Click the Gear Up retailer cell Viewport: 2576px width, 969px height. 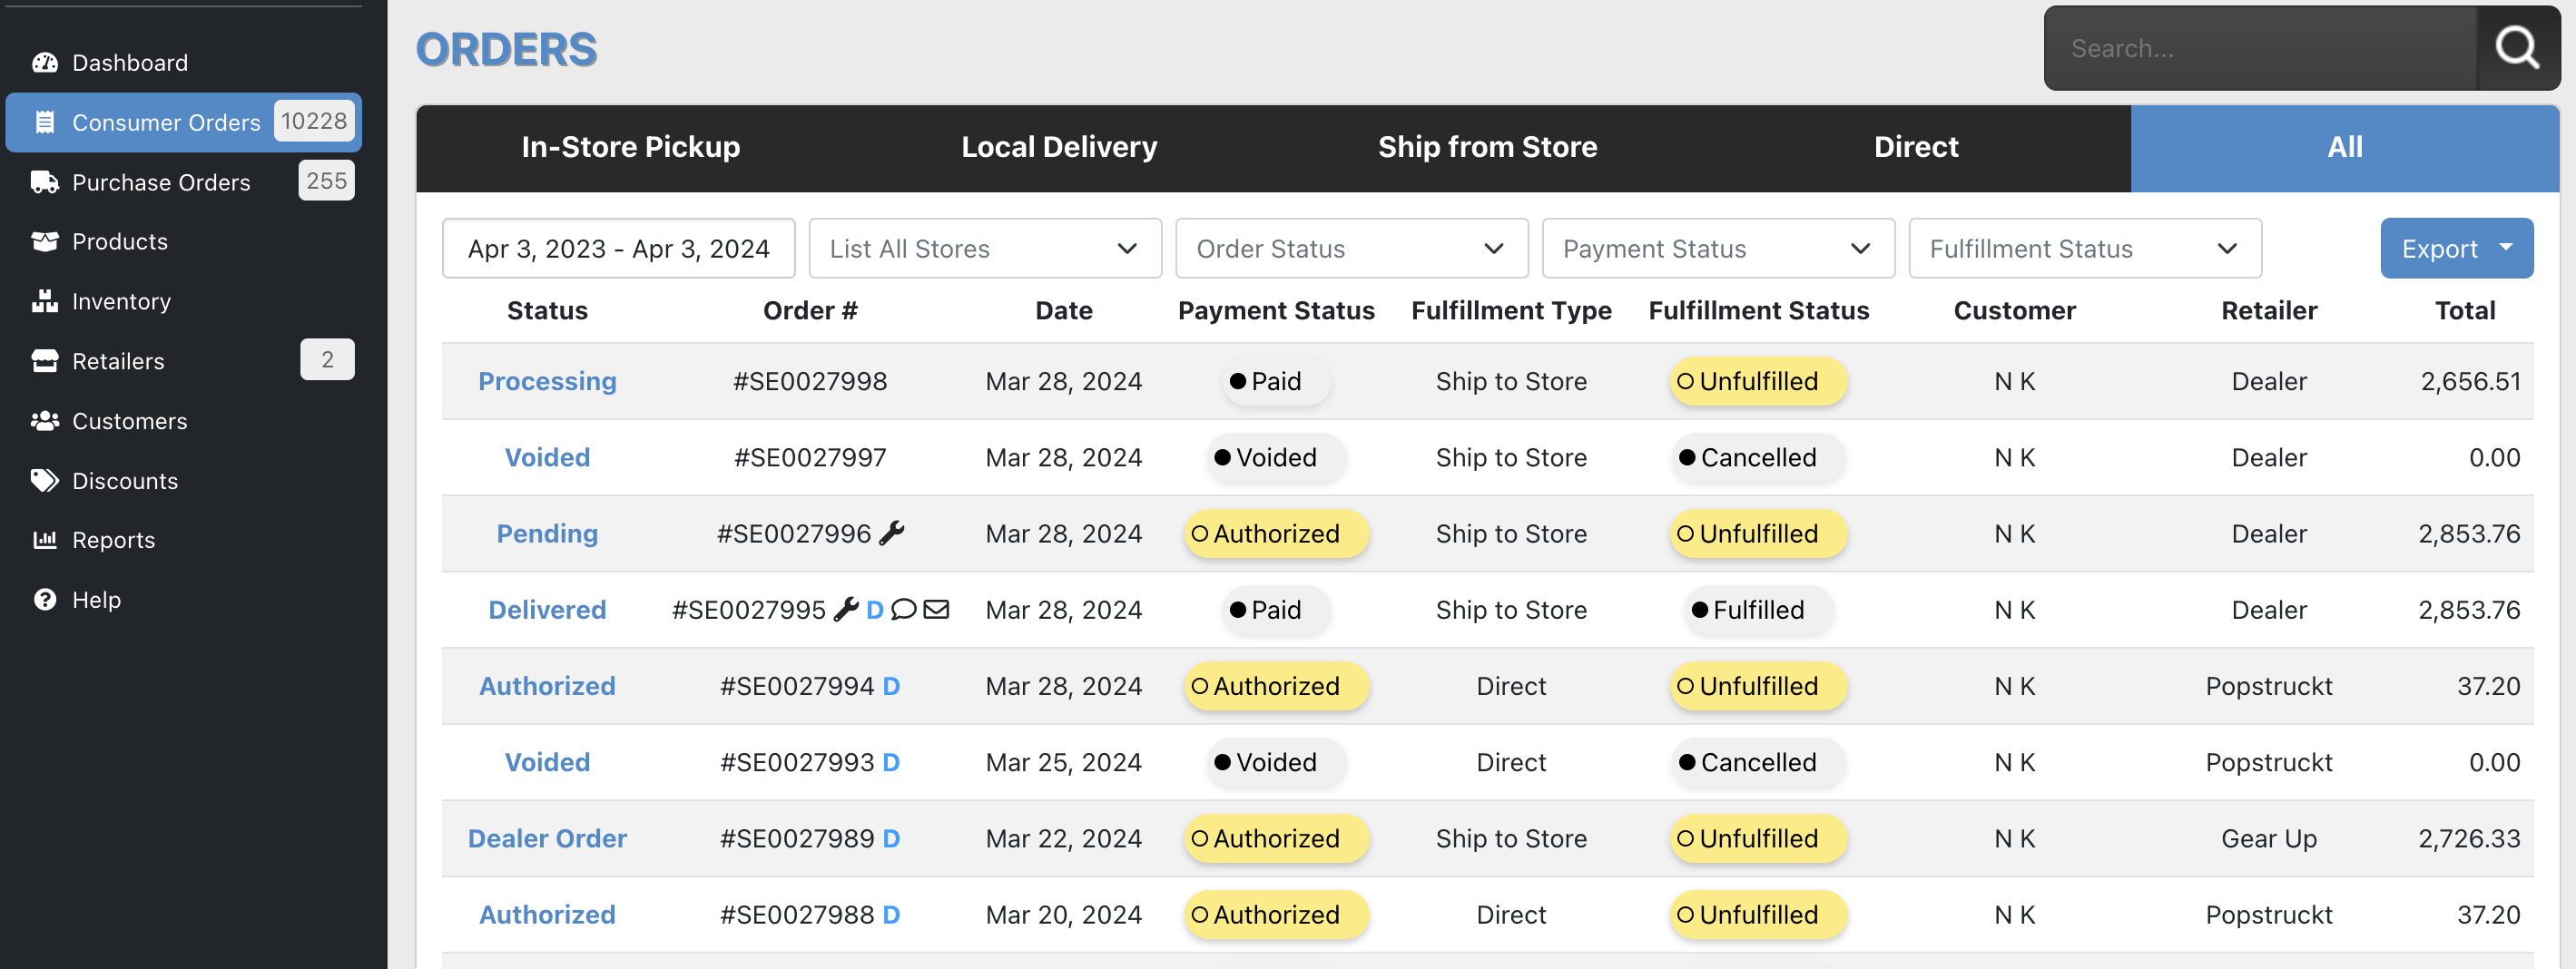(2268, 838)
